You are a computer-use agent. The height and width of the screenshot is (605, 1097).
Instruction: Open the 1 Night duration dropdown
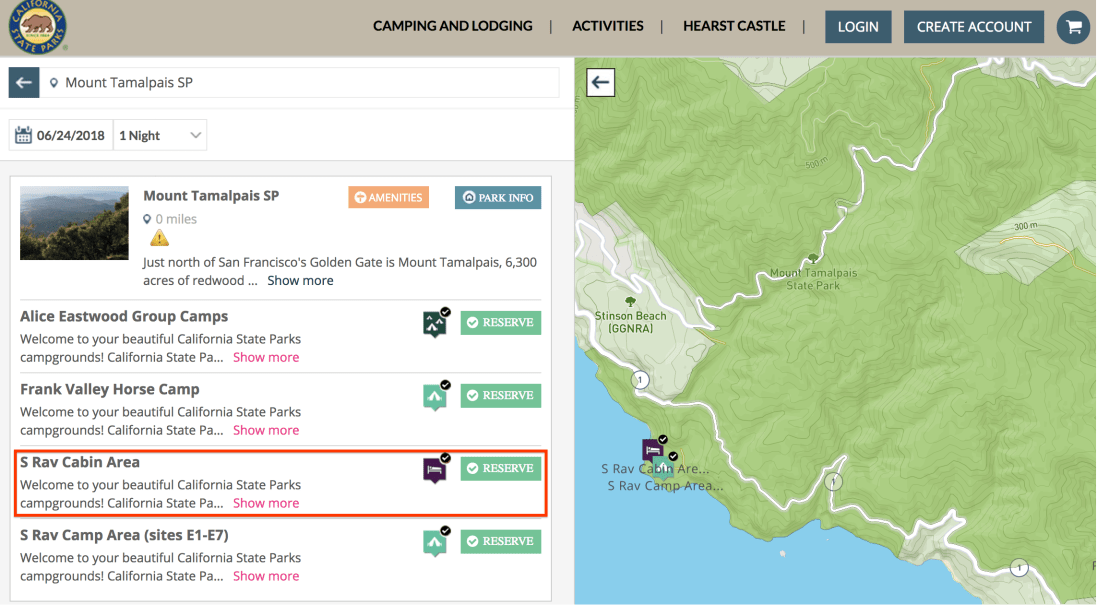[x=160, y=136]
